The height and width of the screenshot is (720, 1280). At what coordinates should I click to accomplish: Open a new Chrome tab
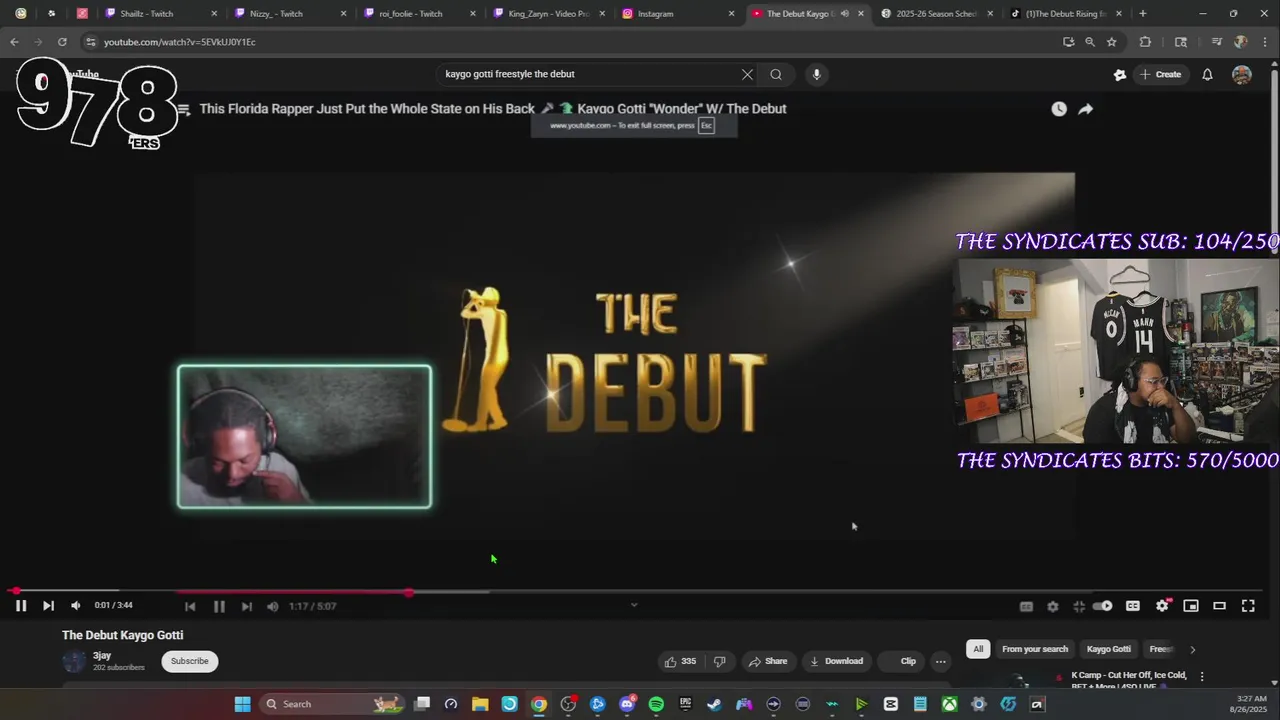(x=1143, y=14)
